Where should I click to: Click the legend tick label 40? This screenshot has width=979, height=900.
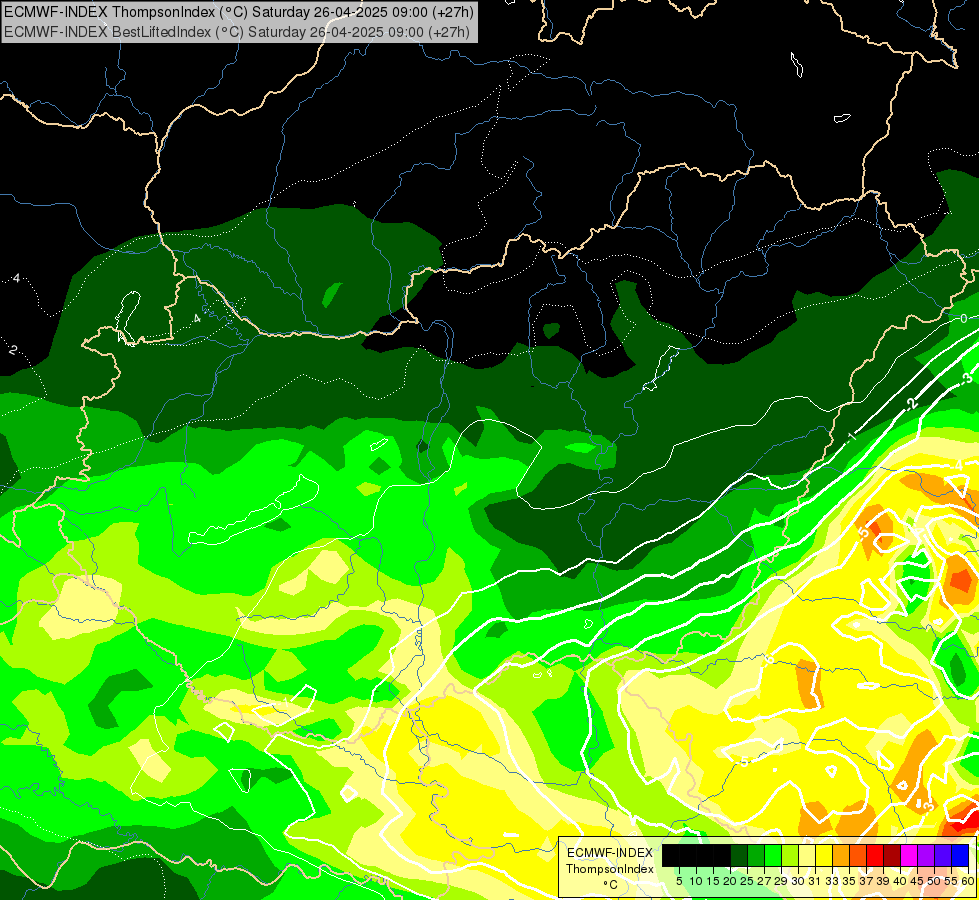tap(900, 881)
